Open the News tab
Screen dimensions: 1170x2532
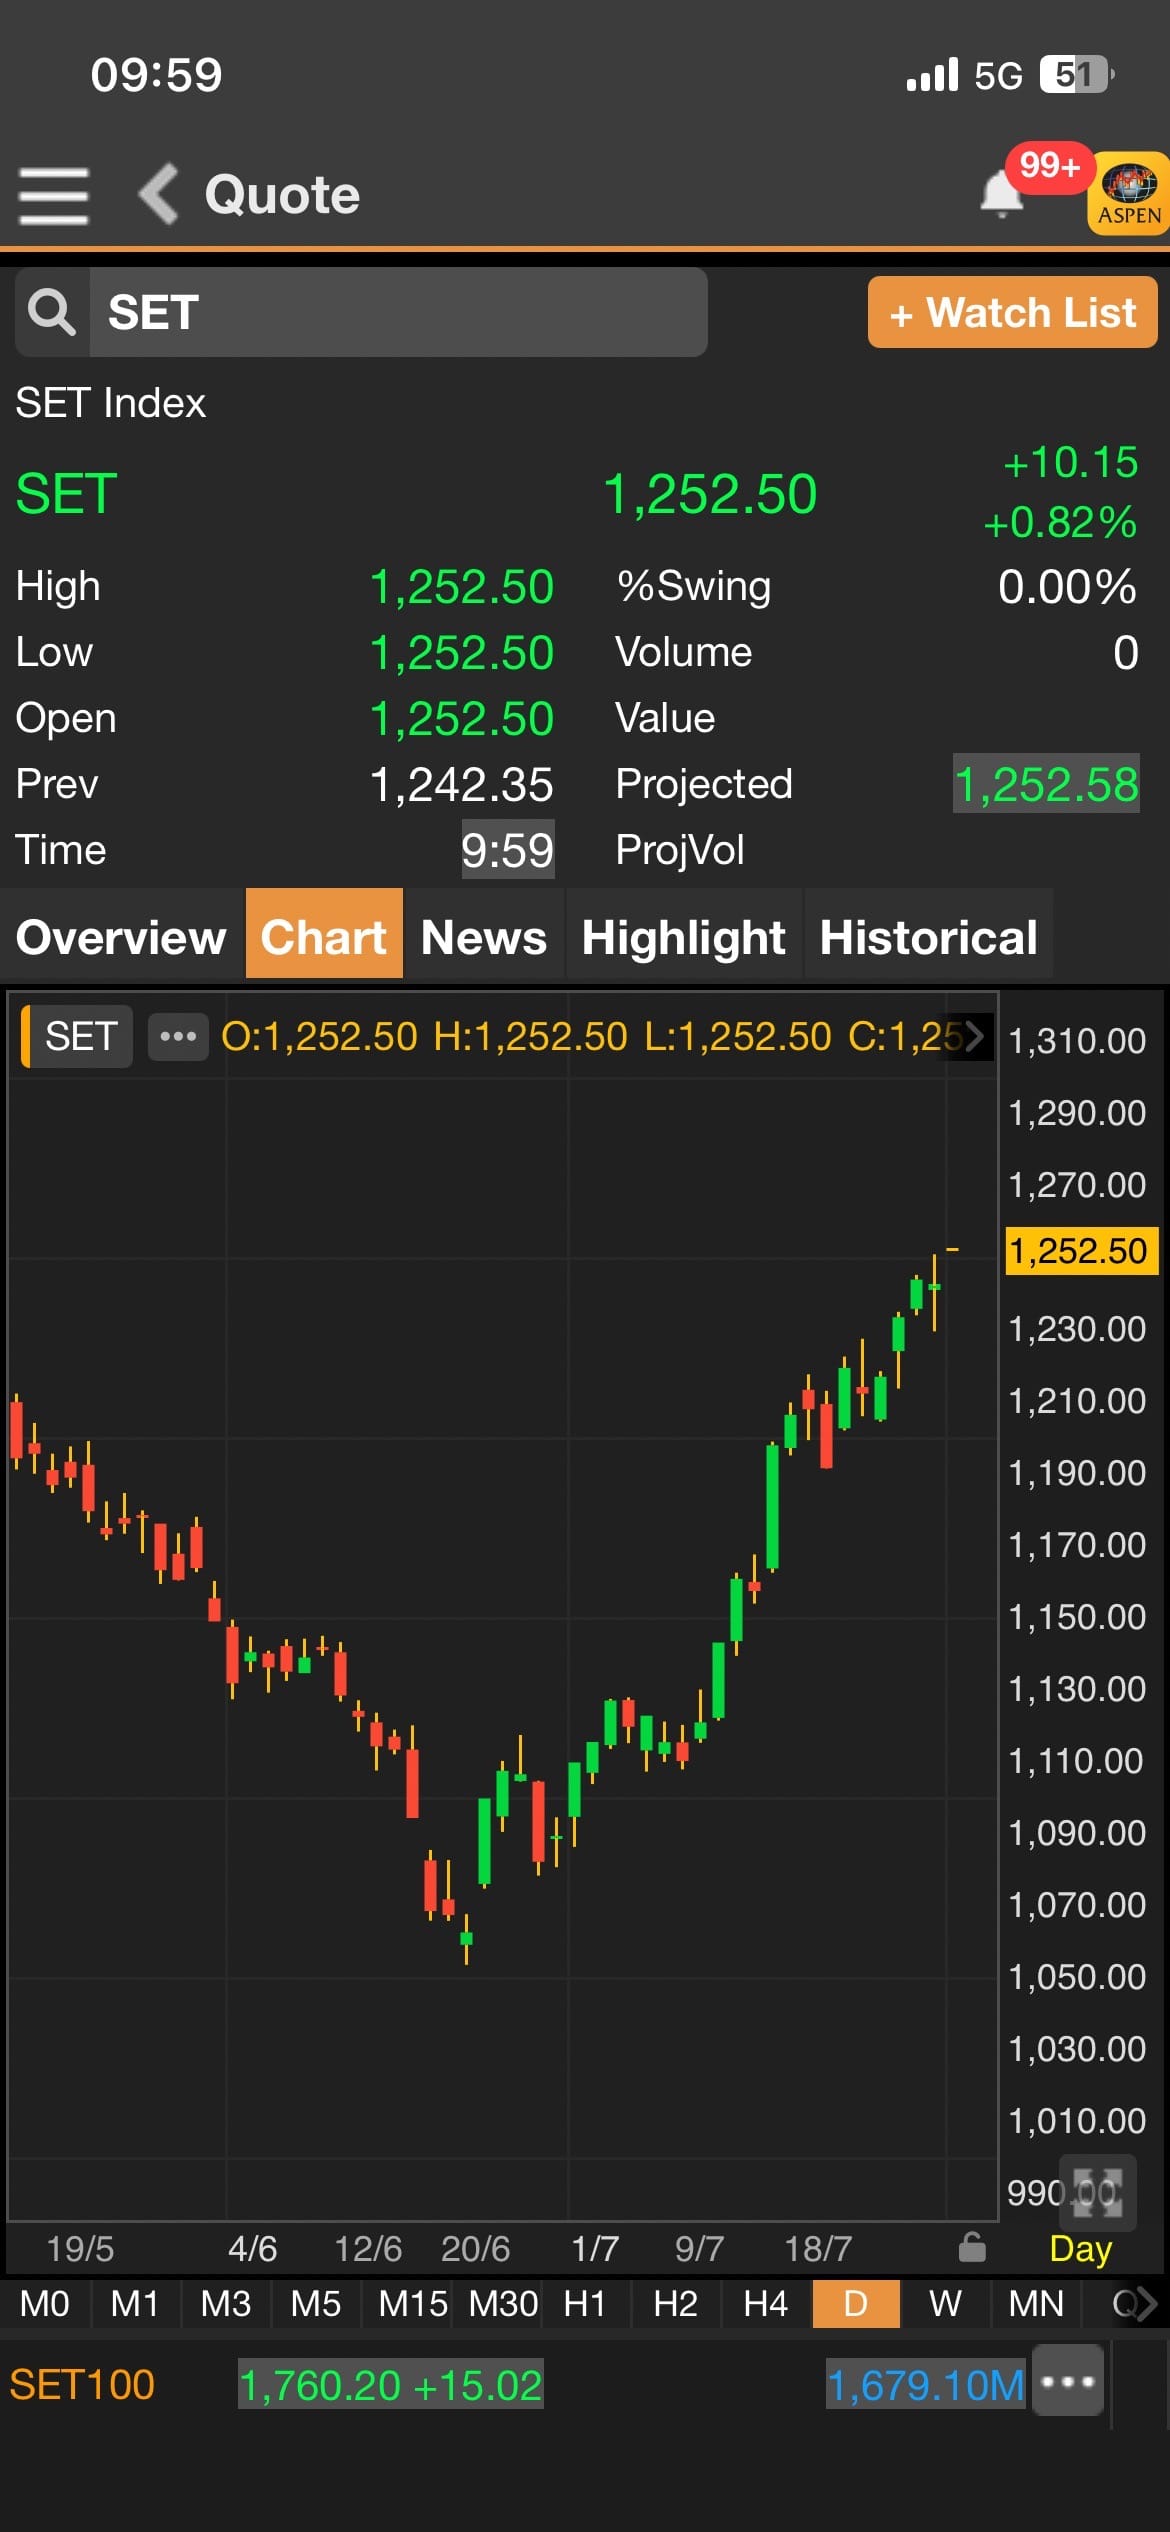point(484,937)
